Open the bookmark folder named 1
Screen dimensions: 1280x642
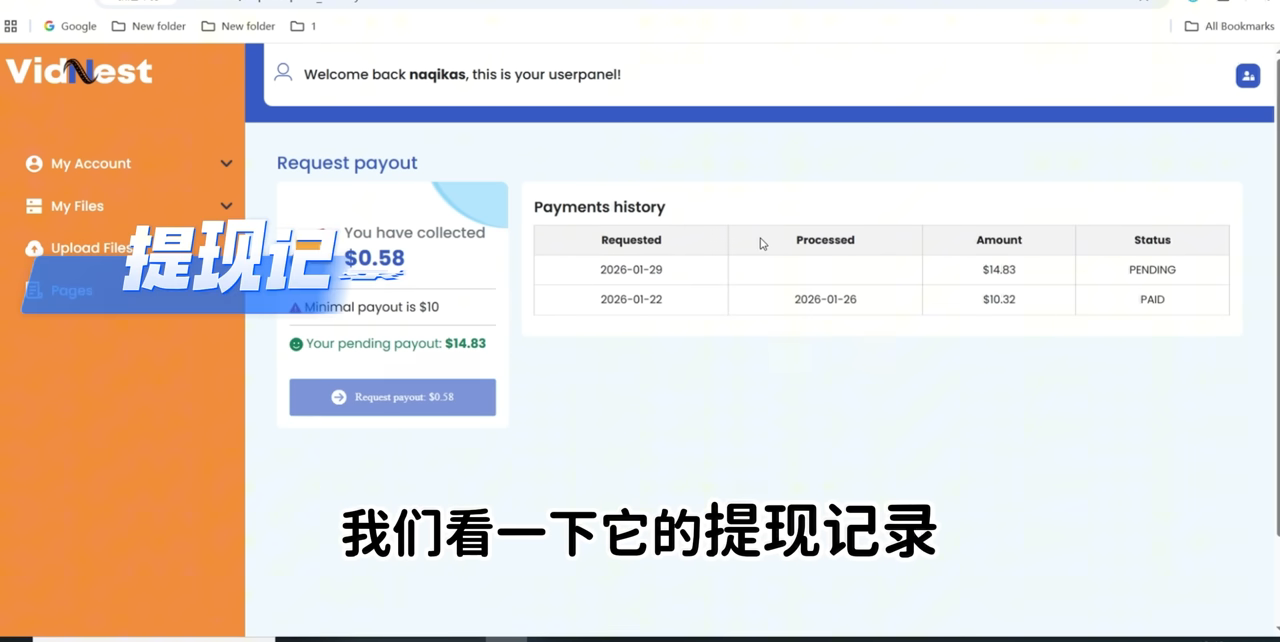(x=303, y=26)
